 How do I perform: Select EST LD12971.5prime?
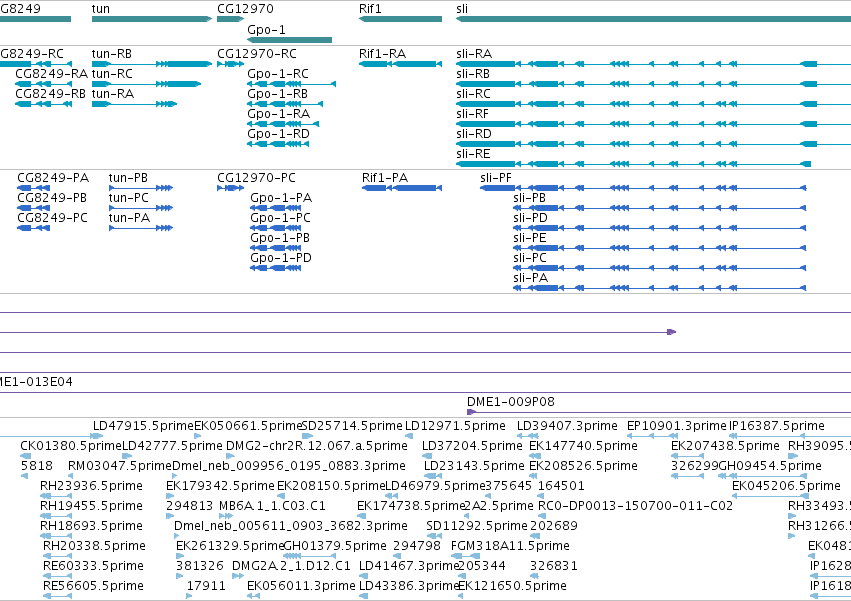(409, 436)
